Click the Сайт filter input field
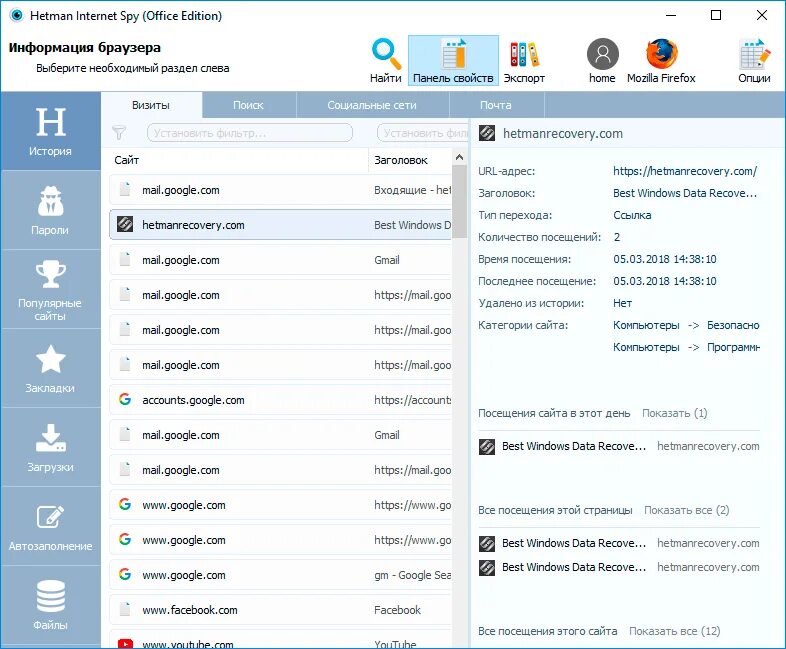The width and height of the screenshot is (786, 649). (250, 133)
